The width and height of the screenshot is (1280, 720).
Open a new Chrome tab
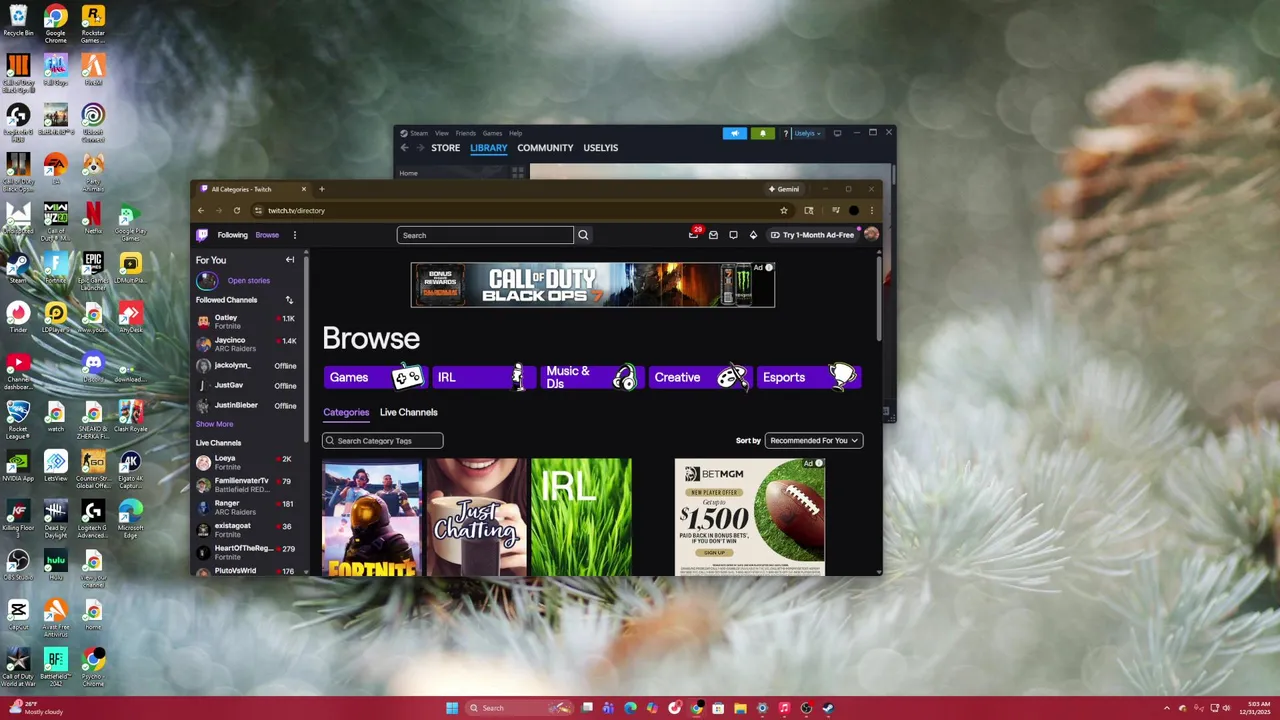[x=321, y=189]
